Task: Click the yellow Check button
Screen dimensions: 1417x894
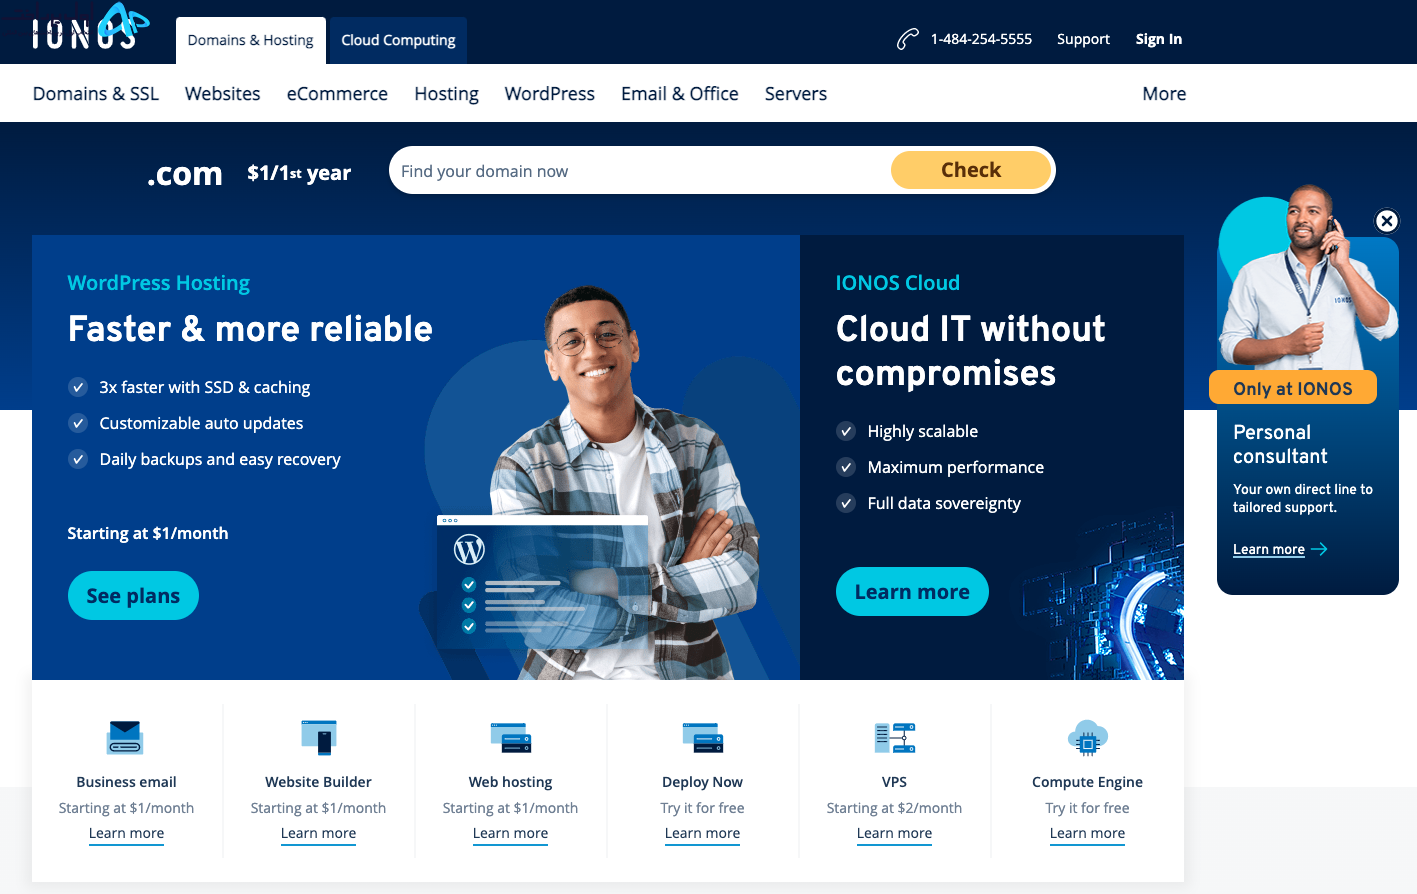Action: tap(971, 170)
